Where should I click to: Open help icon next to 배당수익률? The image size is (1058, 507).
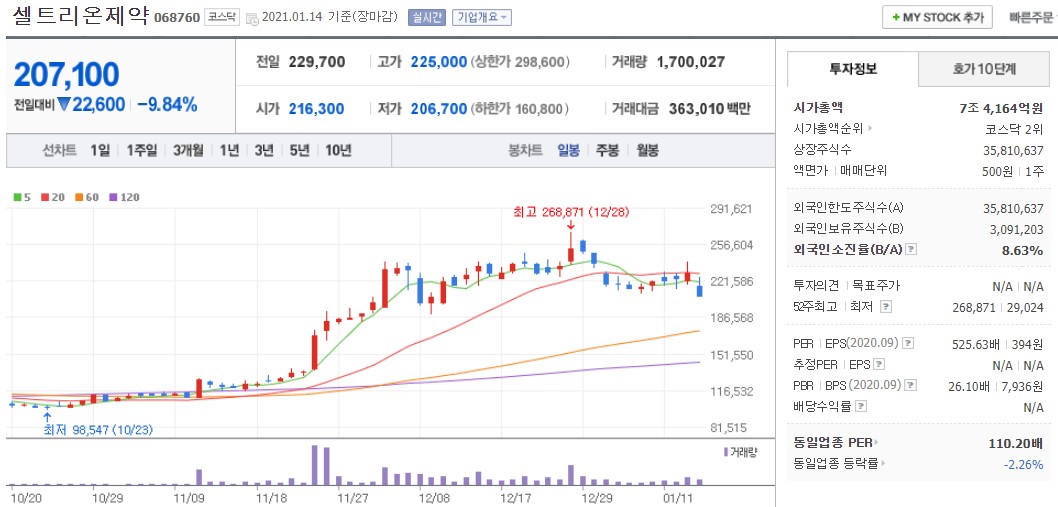click(861, 407)
